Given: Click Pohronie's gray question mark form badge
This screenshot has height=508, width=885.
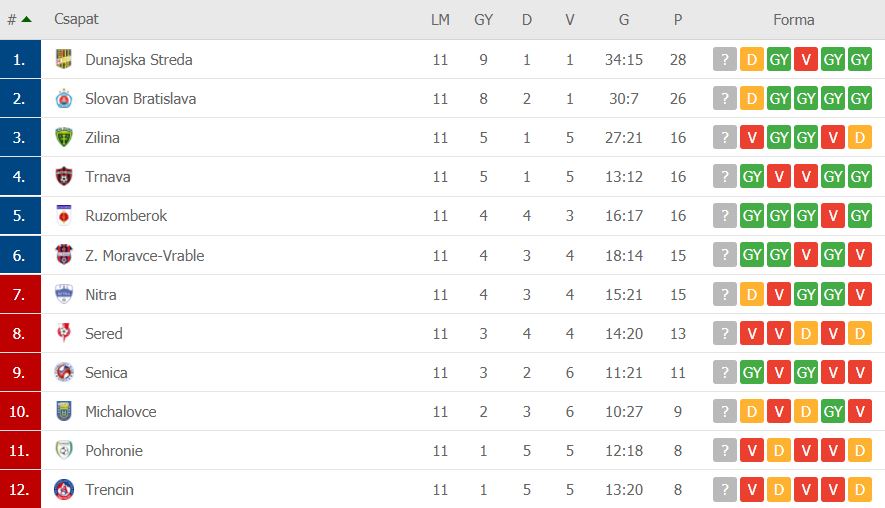Looking at the screenshot, I should 724,451.
